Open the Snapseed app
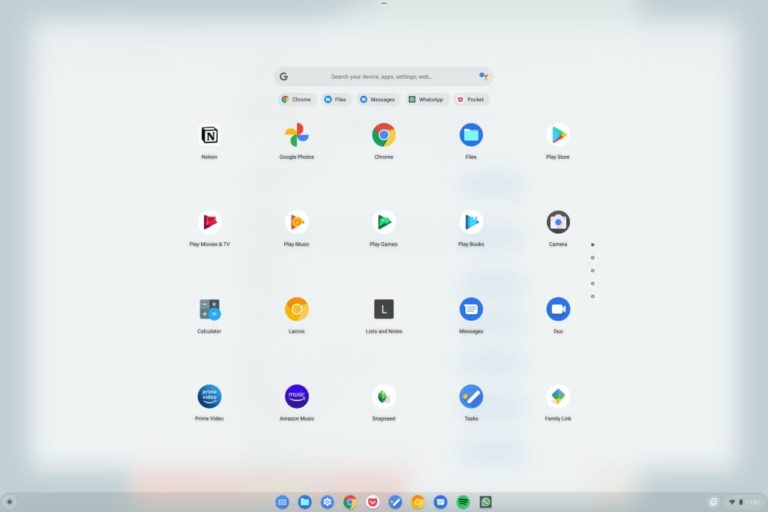768x512 pixels. tap(384, 396)
